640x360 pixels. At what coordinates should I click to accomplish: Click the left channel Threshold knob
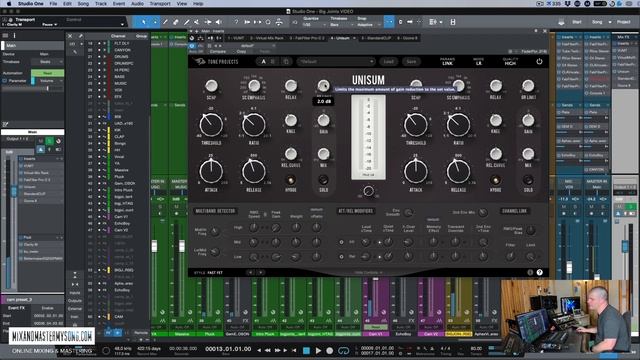tap(211, 125)
